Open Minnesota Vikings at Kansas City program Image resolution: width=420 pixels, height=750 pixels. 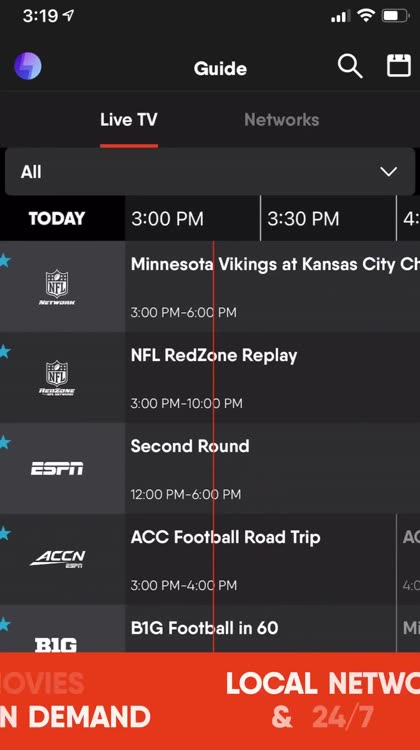pos(273,287)
